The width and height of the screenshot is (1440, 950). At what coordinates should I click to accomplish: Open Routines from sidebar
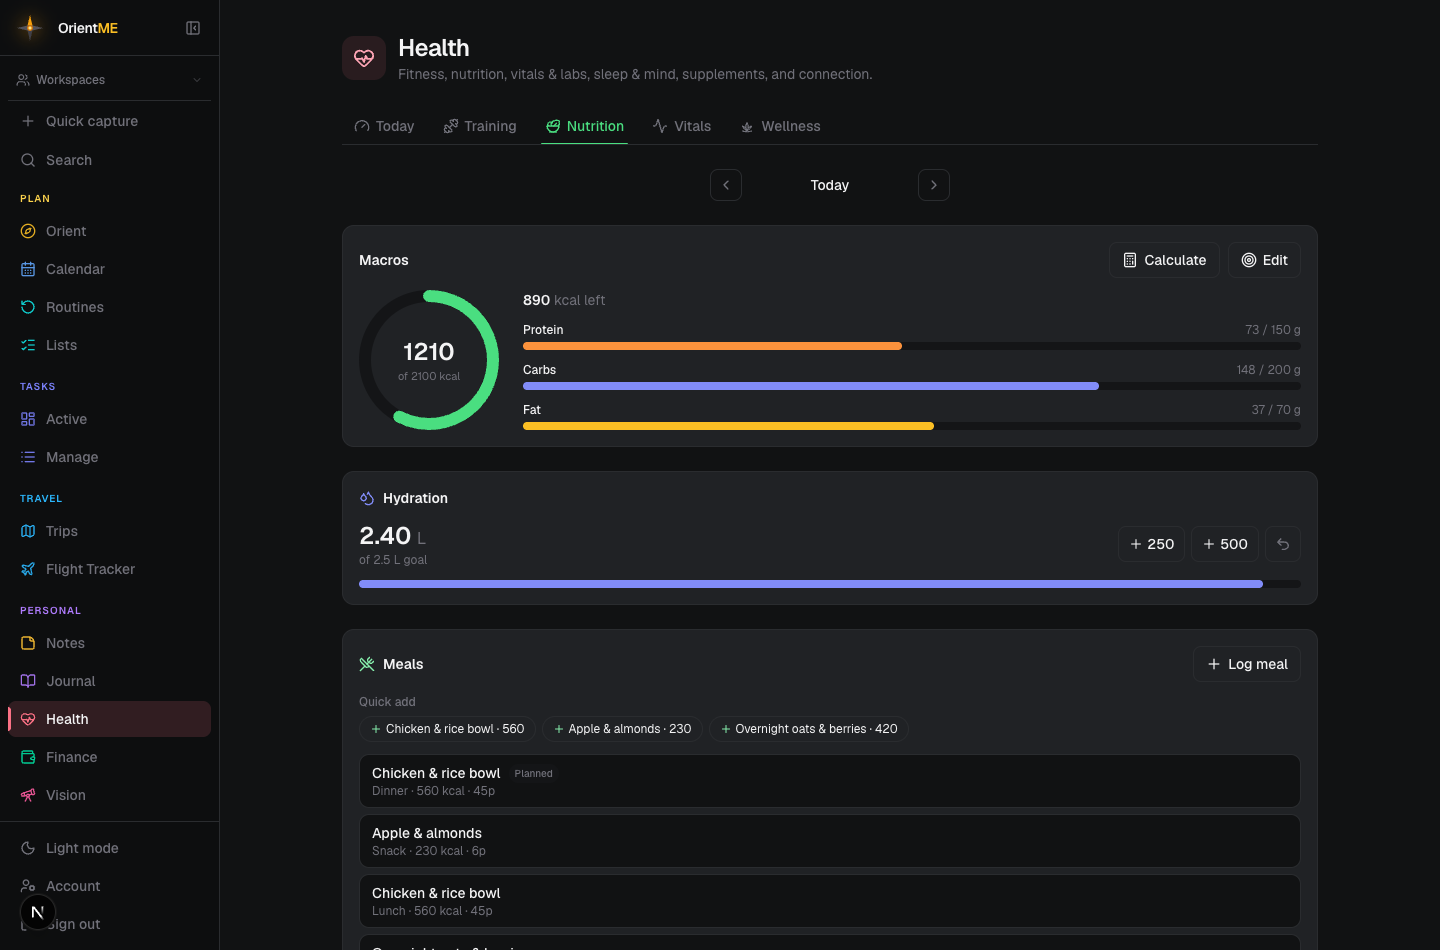click(109, 307)
